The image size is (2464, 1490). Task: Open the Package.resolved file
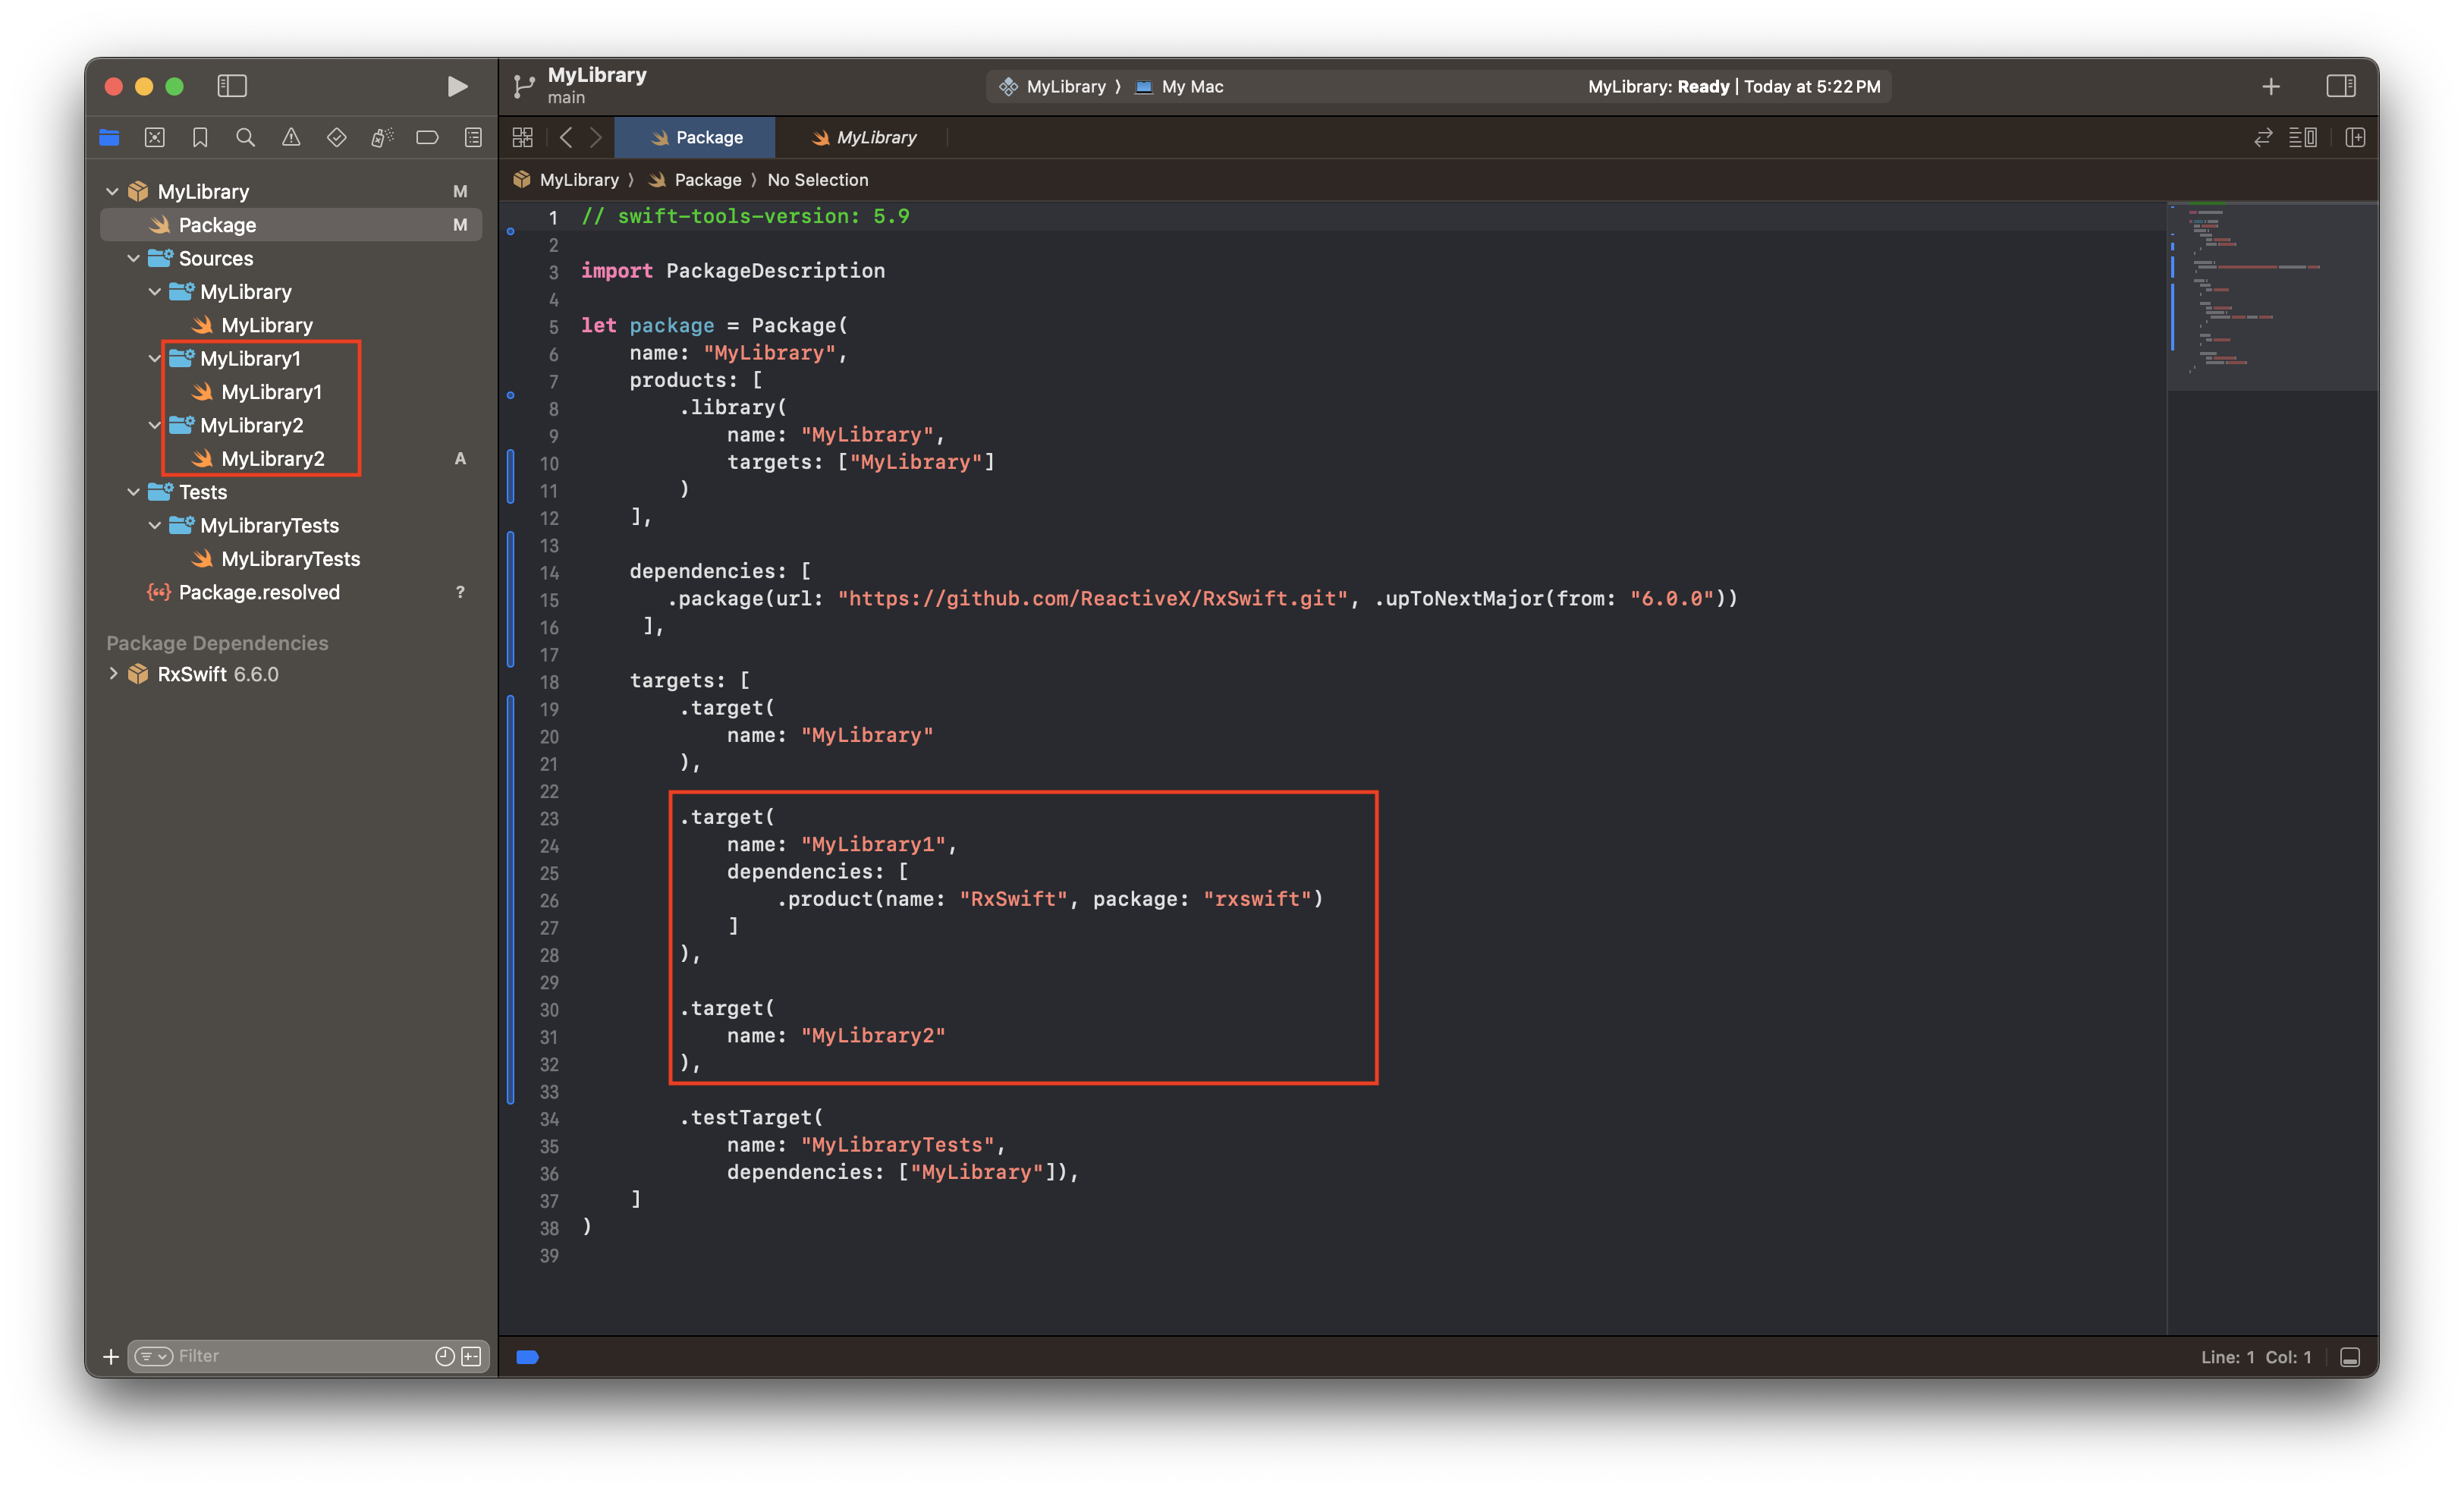pyautogui.click(x=259, y=592)
